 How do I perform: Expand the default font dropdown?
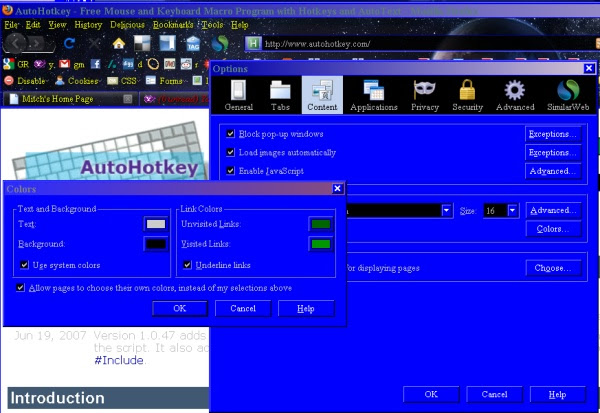pyautogui.click(x=446, y=210)
